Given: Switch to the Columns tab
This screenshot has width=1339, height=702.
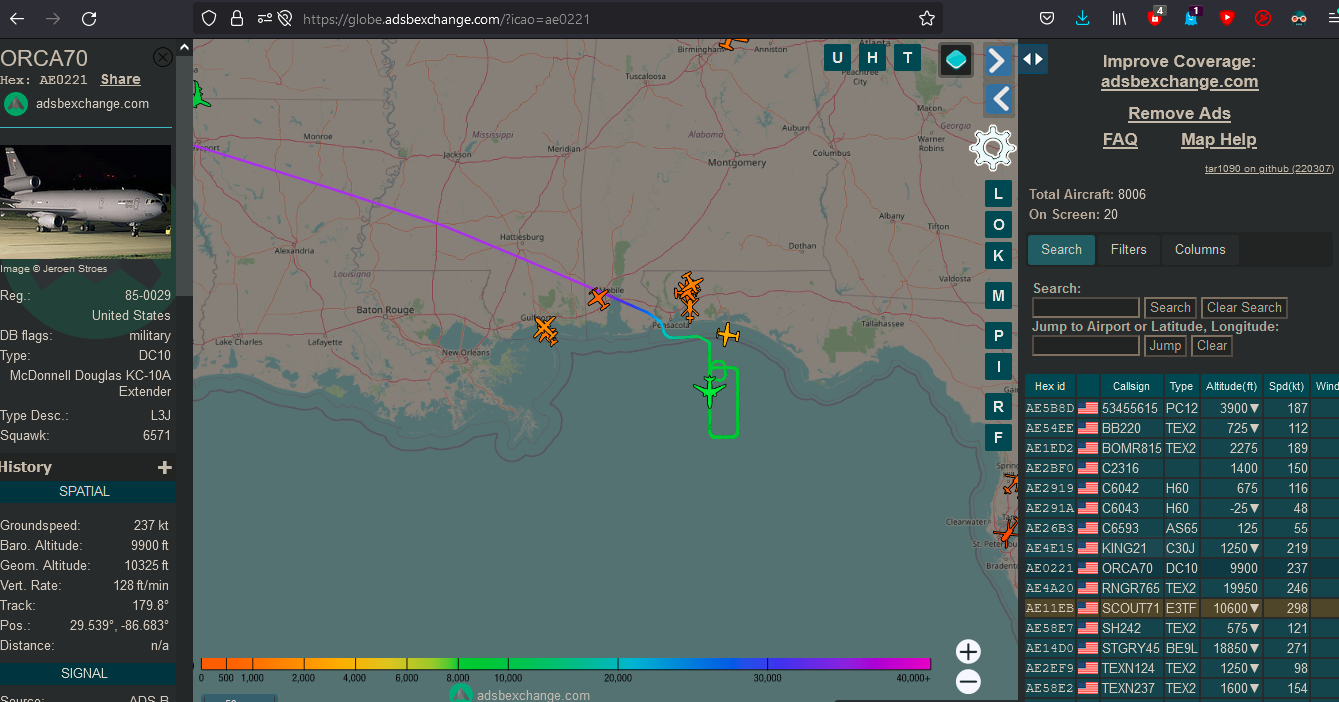Looking at the screenshot, I should 1200,250.
